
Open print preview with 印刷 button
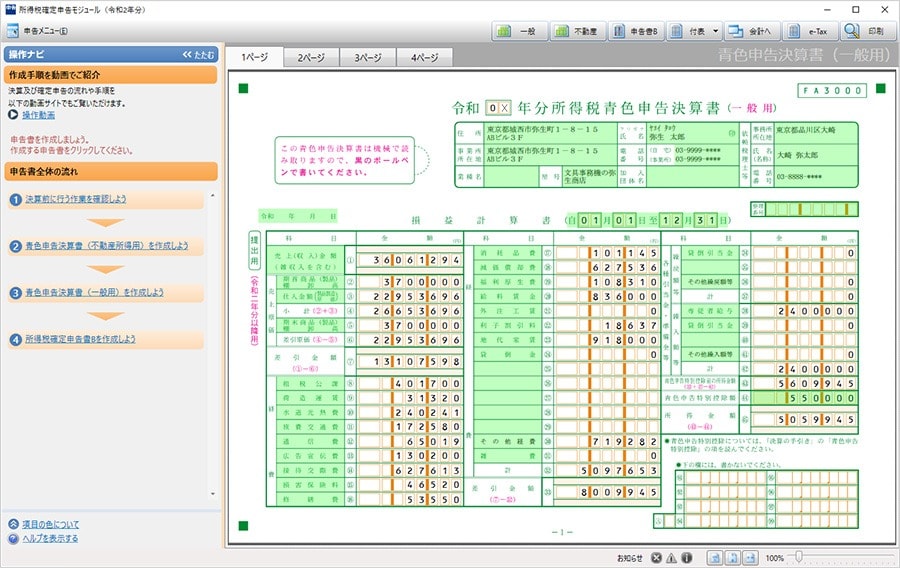(x=867, y=31)
